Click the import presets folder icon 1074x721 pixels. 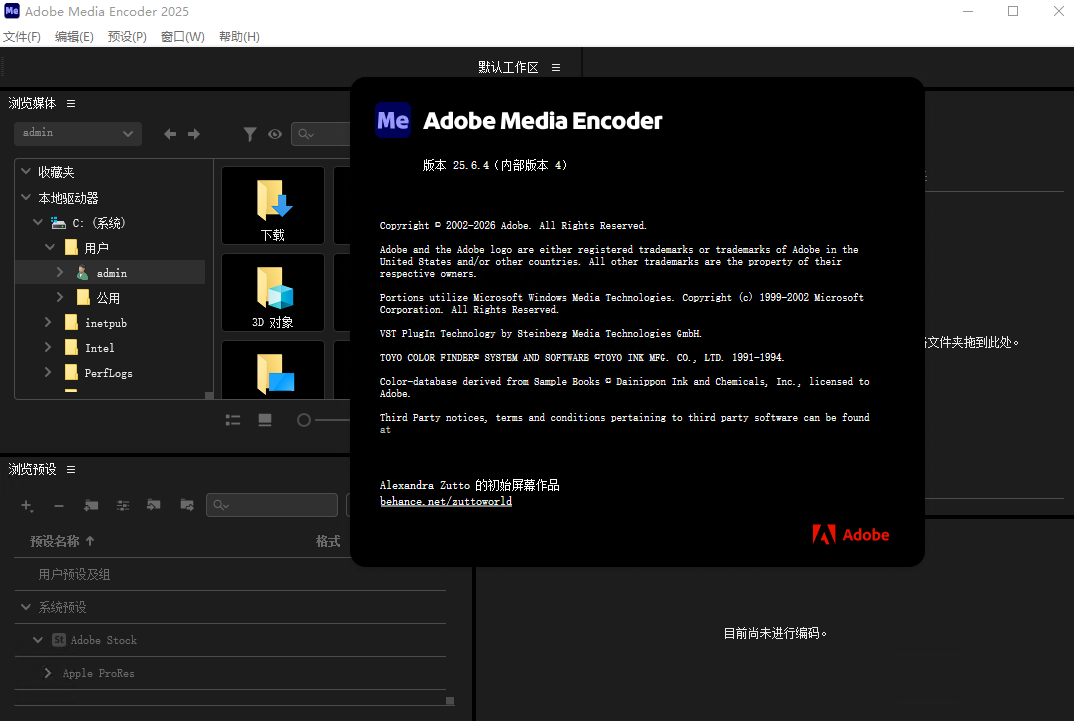click(153, 505)
